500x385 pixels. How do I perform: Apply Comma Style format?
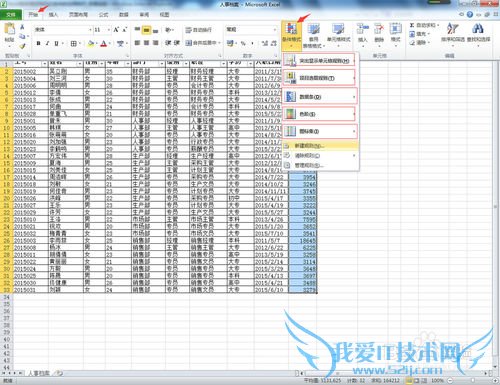coord(252,43)
